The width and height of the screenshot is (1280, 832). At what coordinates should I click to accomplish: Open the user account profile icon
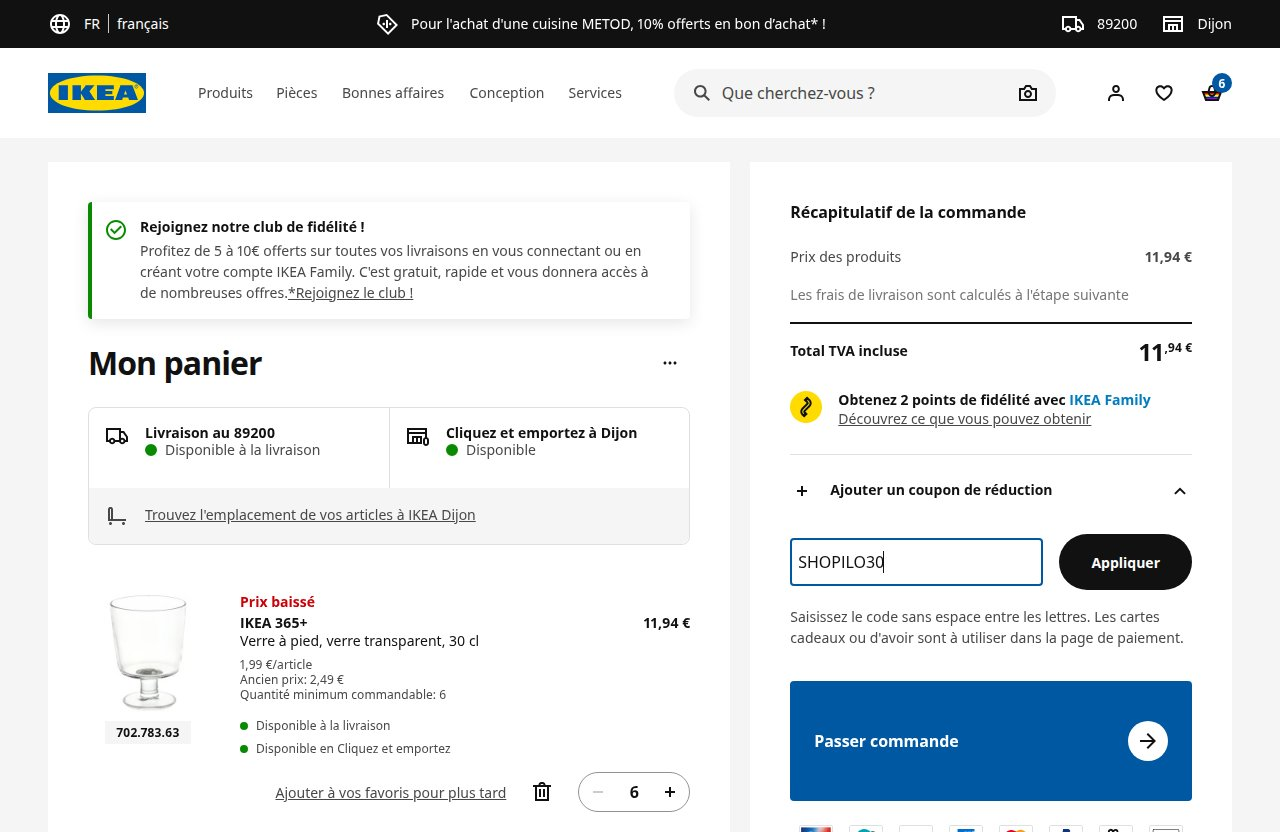[1116, 93]
